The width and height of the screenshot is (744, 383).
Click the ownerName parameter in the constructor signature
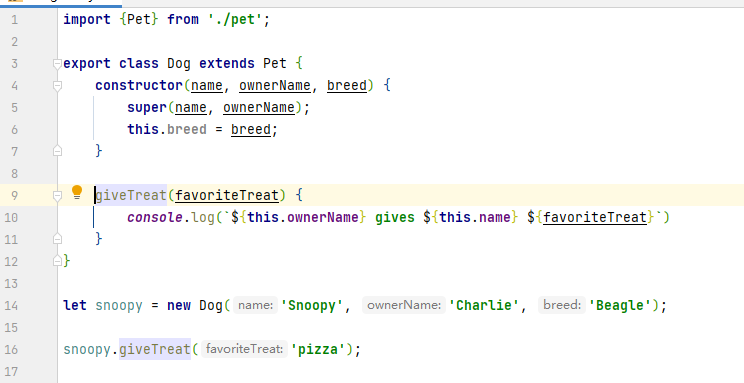tap(275, 85)
